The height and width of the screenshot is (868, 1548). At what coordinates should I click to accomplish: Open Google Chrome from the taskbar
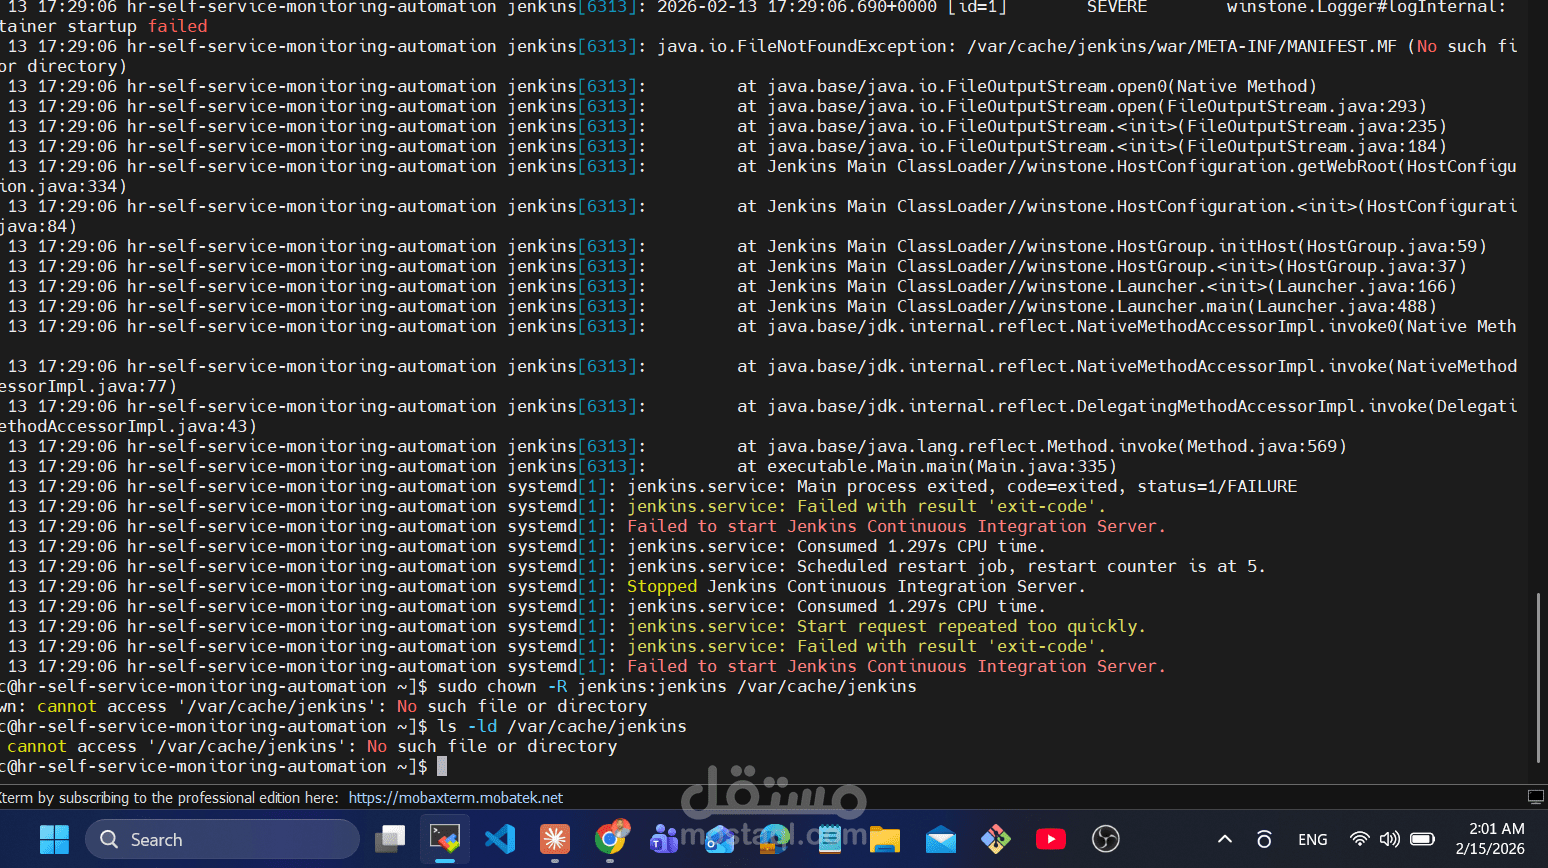pyautogui.click(x=610, y=839)
